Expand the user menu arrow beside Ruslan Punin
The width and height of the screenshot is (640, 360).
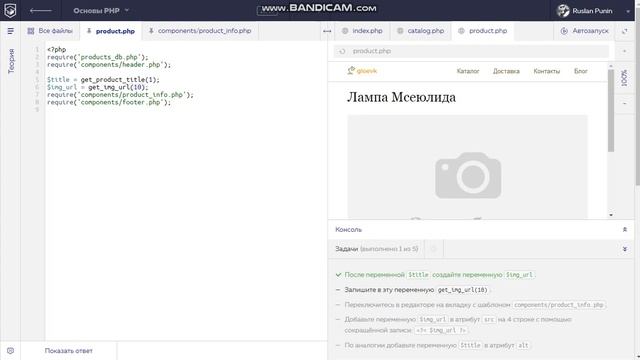tap(628, 11)
